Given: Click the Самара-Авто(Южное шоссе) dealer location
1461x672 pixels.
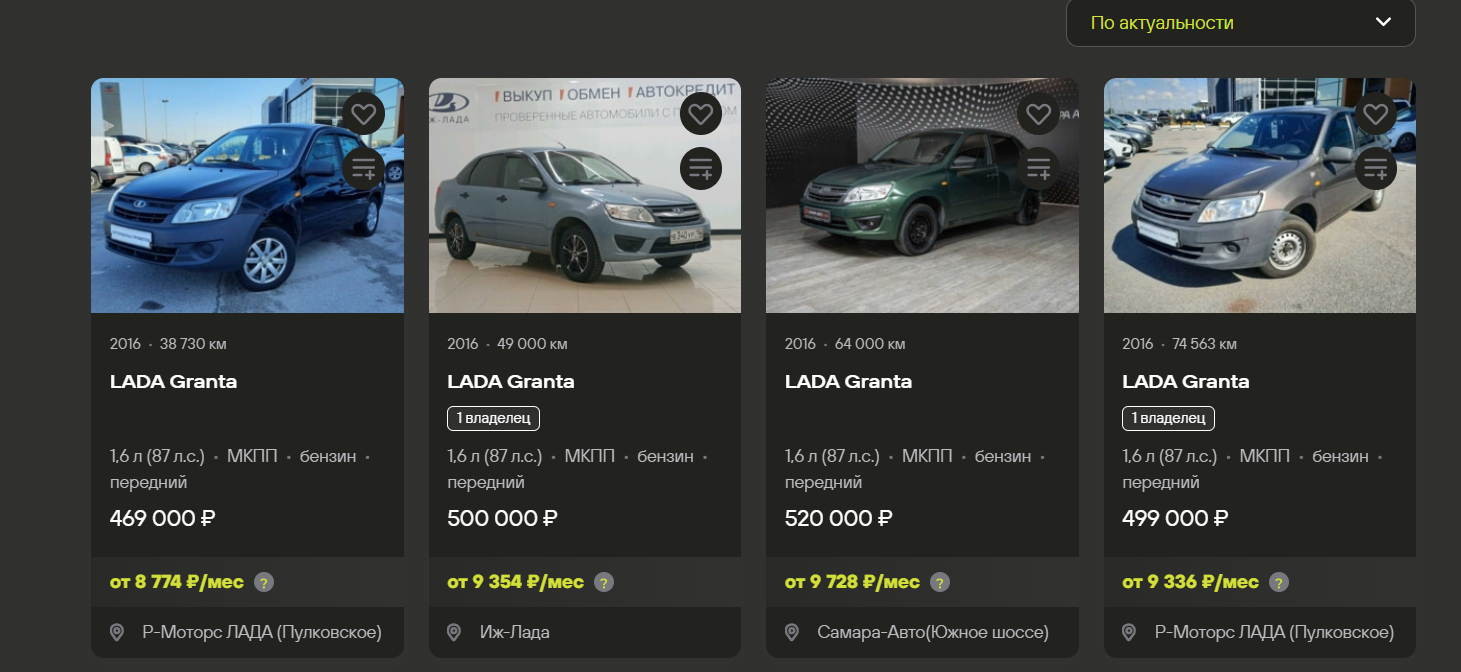Looking at the screenshot, I should click(932, 632).
